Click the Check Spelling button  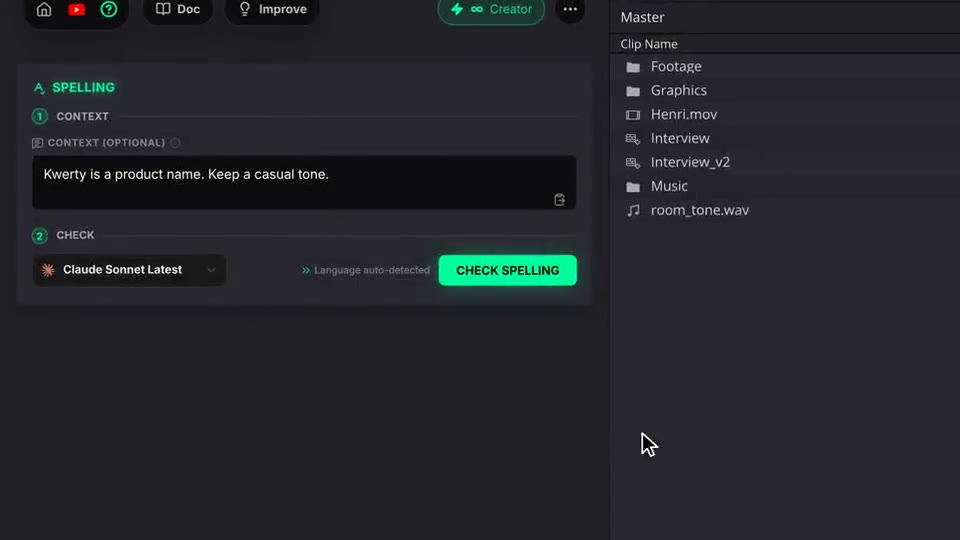coord(508,270)
